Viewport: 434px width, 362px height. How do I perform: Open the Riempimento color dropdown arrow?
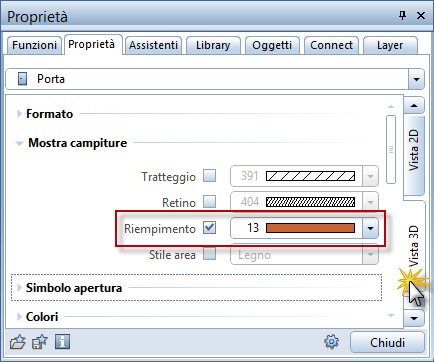(x=370, y=228)
